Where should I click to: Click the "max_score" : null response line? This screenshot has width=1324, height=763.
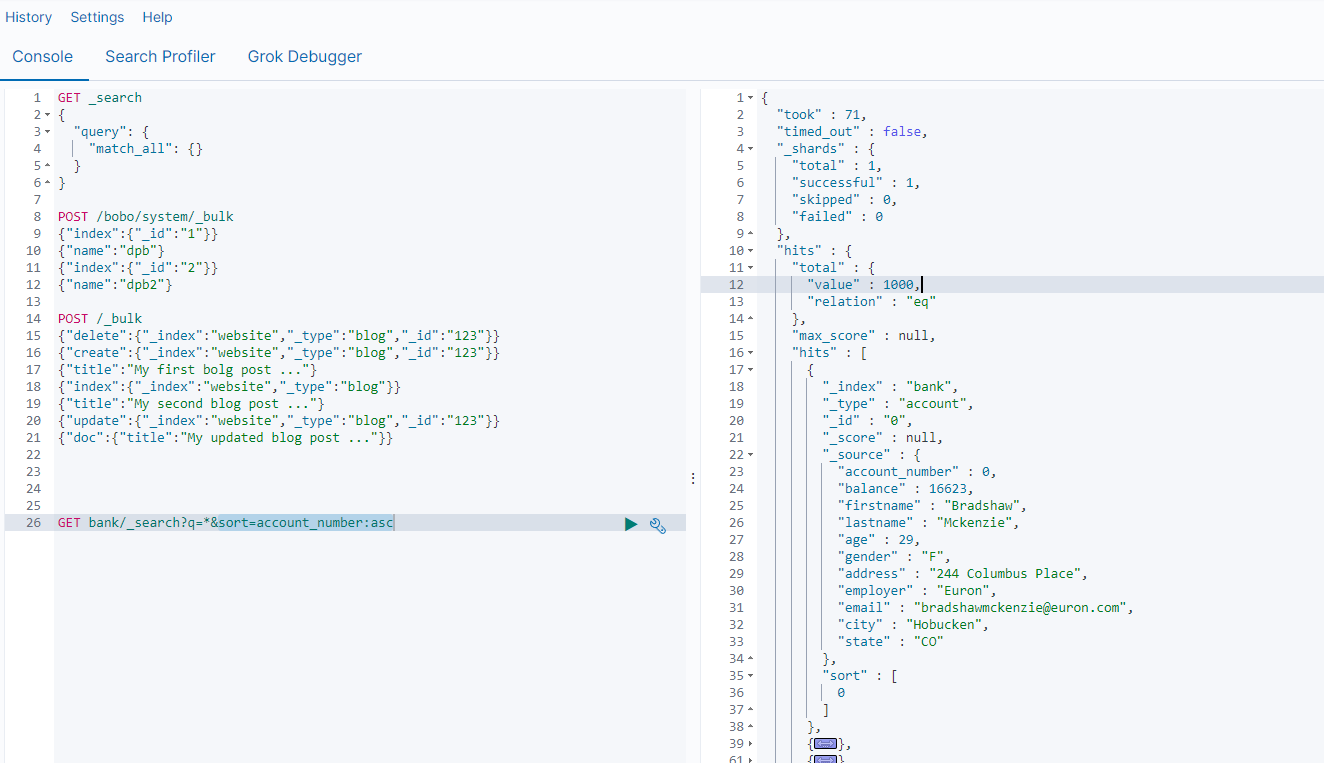tap(864, 336)
